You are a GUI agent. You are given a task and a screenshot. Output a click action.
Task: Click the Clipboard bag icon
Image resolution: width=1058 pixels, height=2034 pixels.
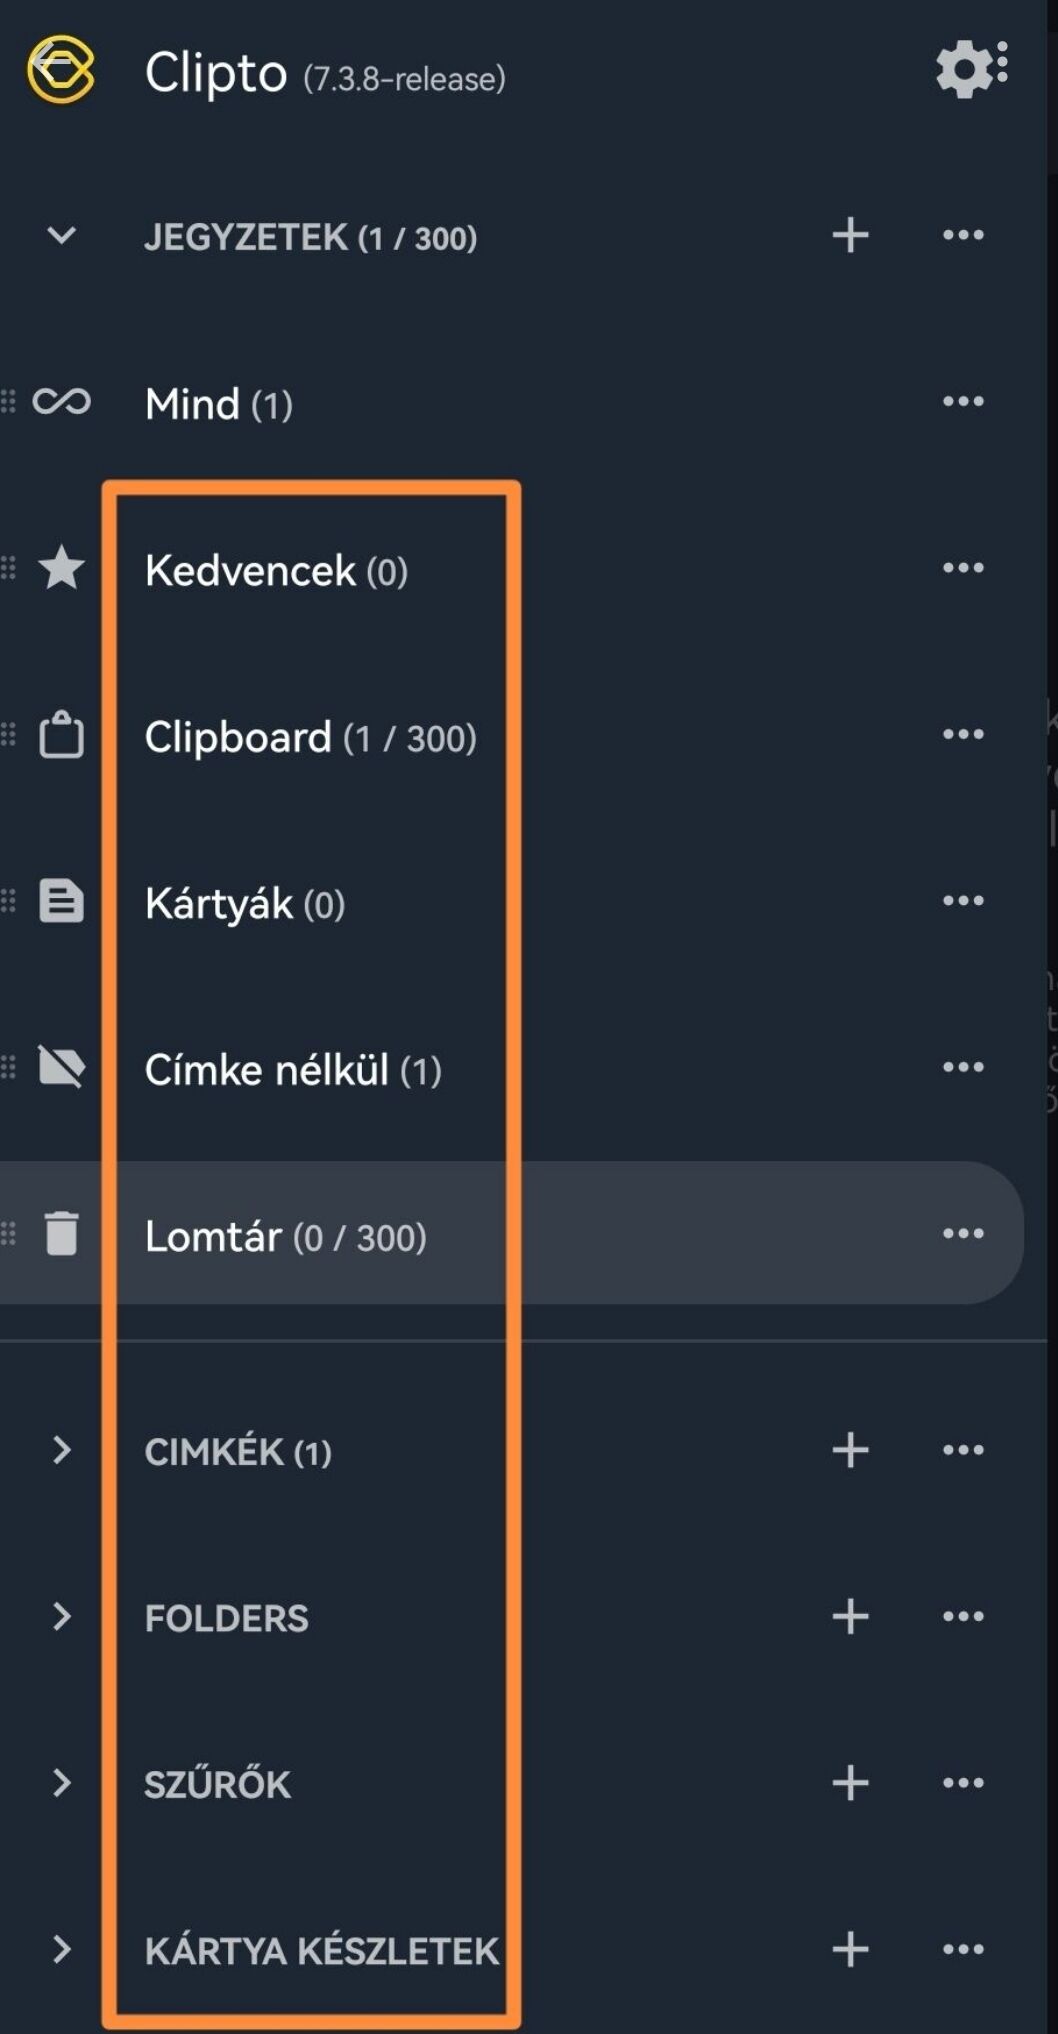point(61,734)
